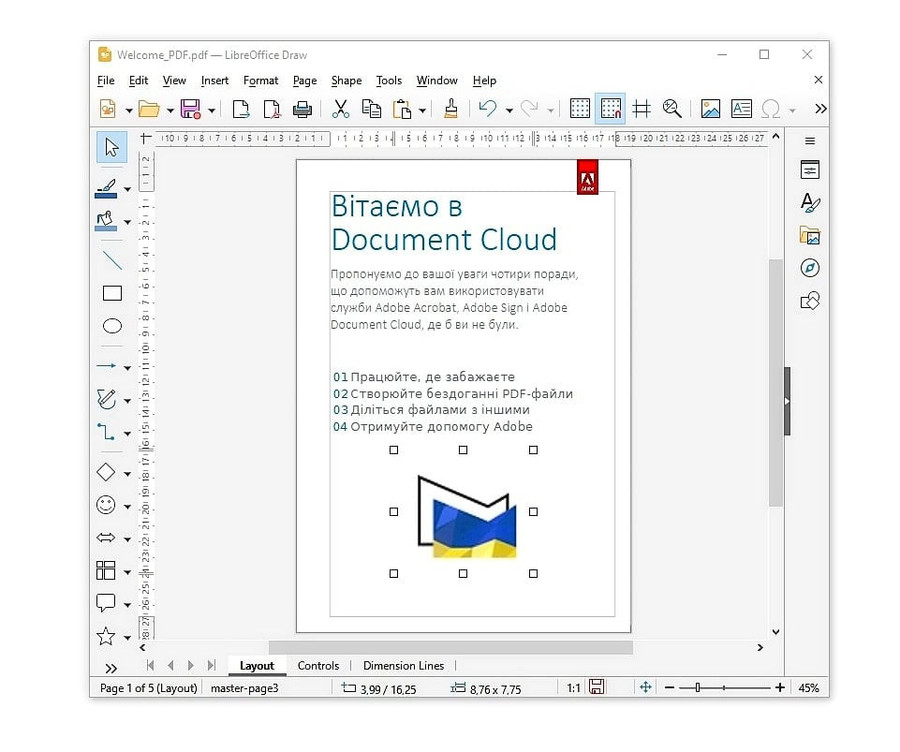900x752 pixels.
Task: Select the Connectors tool
Action: 106,432
